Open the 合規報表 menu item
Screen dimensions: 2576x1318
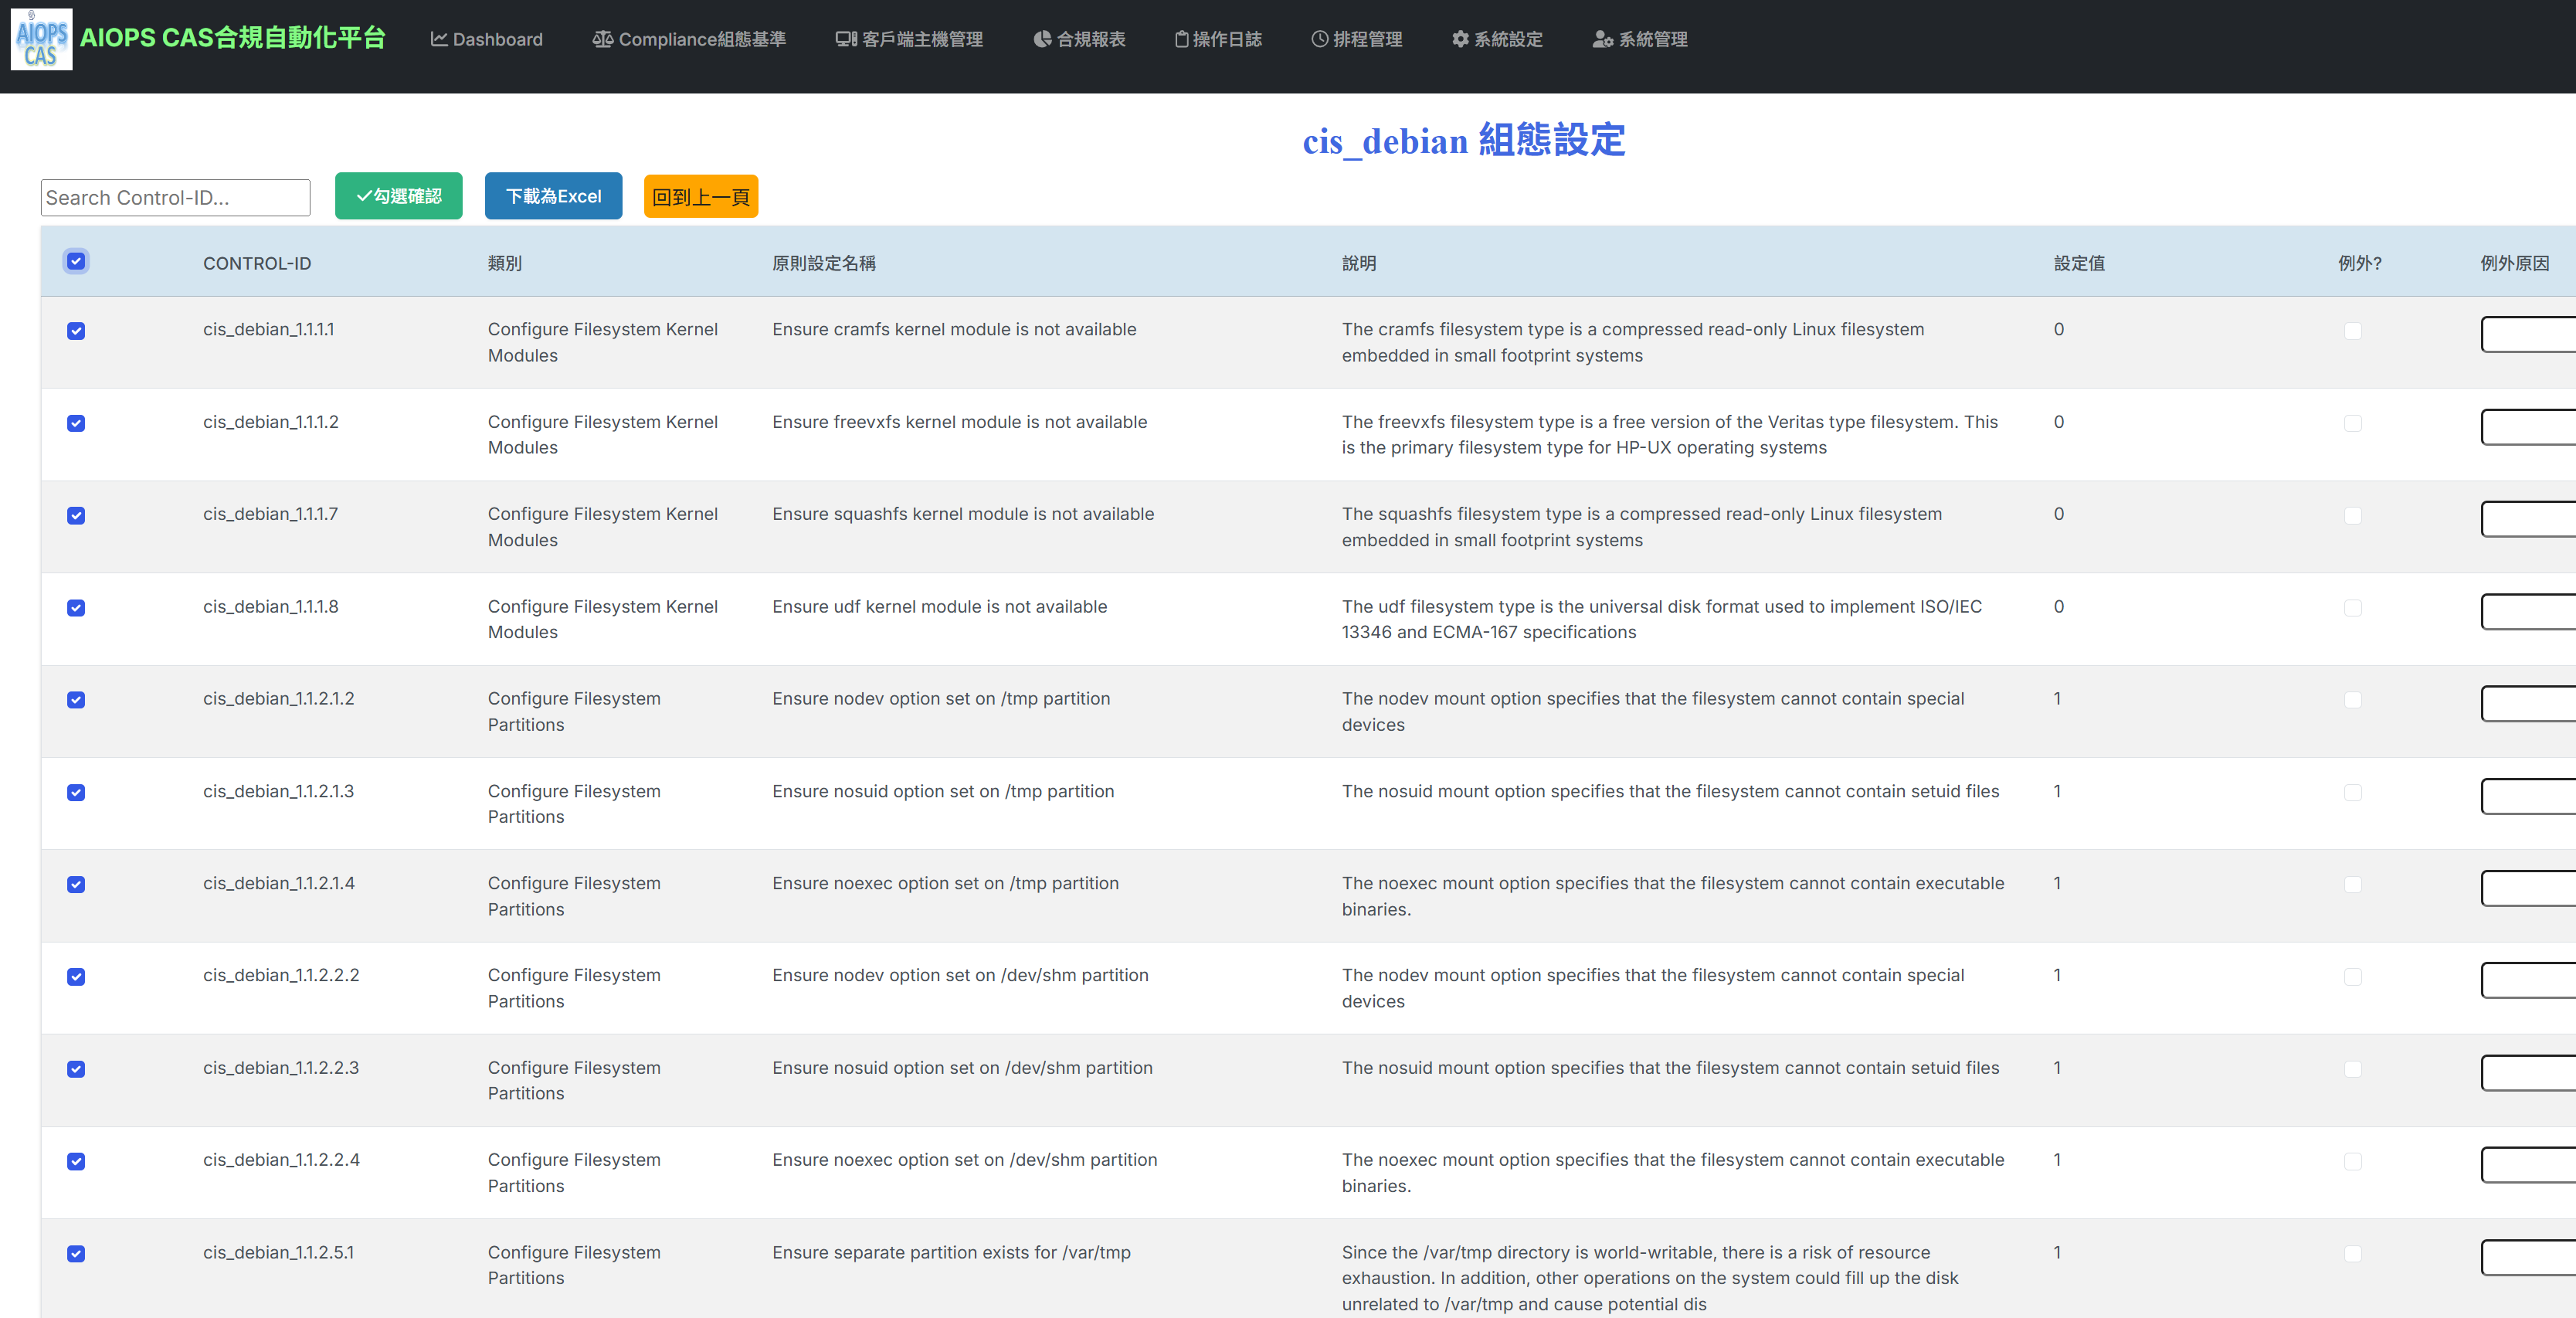tap(1090, 39)
